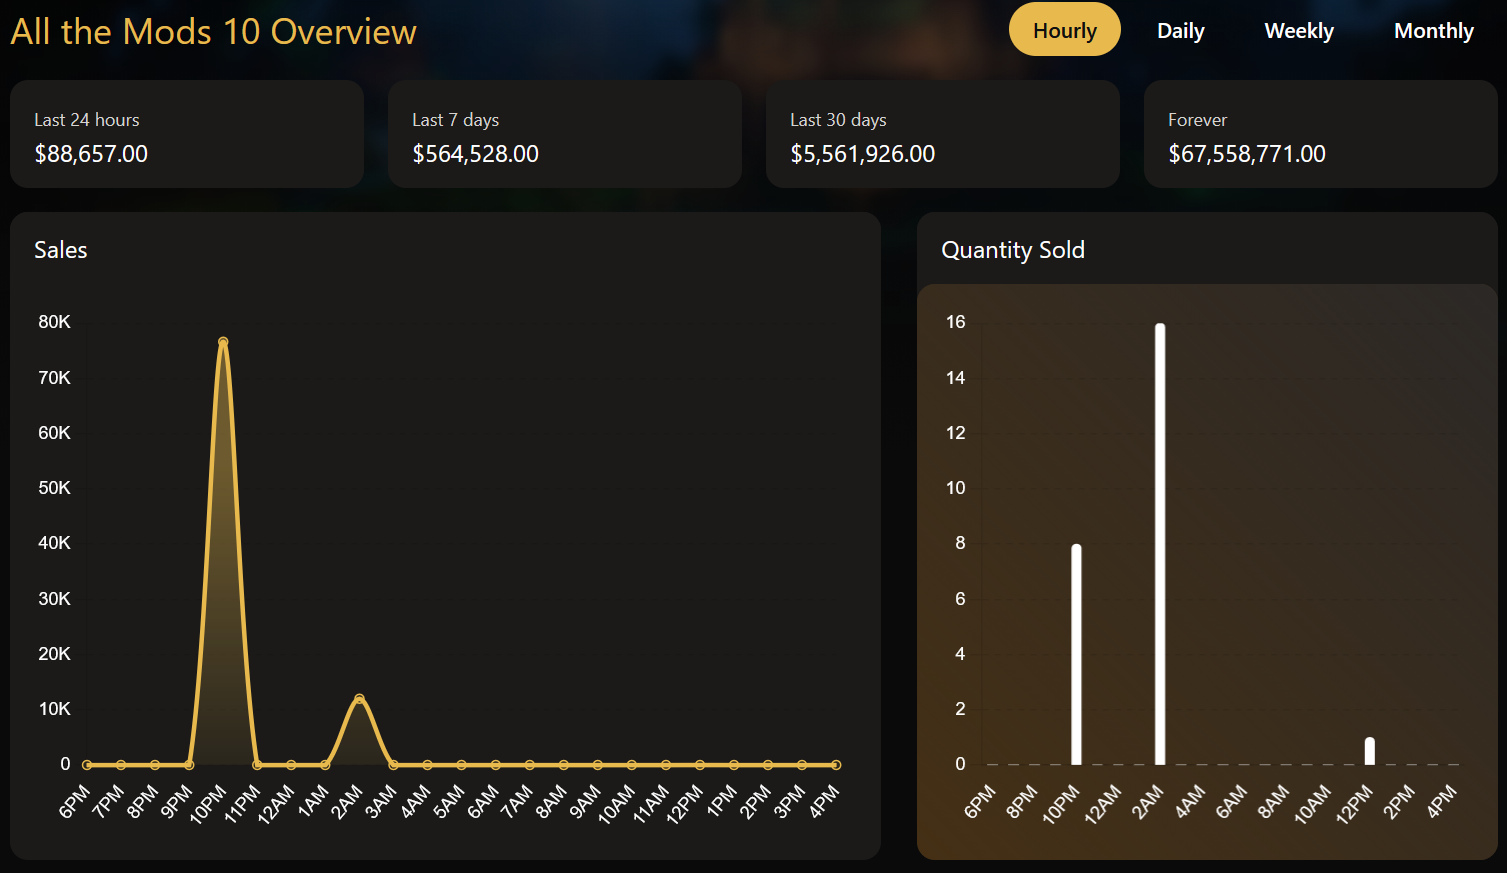
Task: Click the 6PM data point on Sales chart
Action: click(x=87, y=763)
